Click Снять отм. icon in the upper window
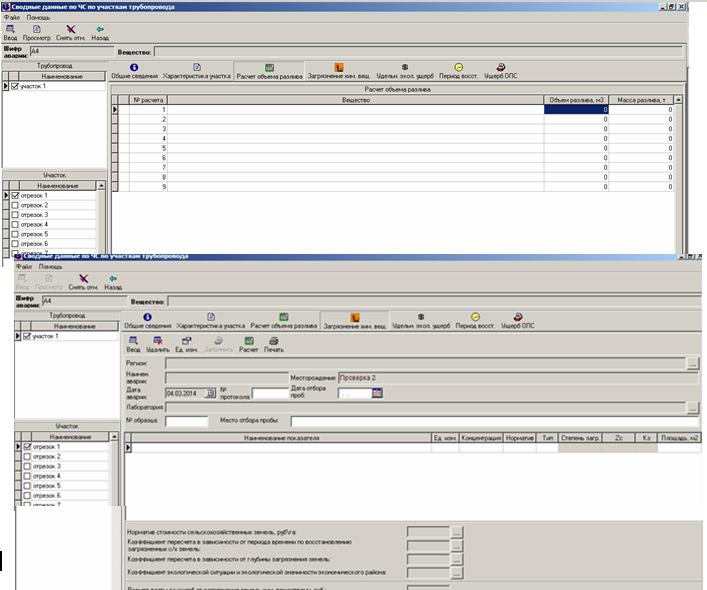Screen dimensions: 707x590 click(70, 32)
